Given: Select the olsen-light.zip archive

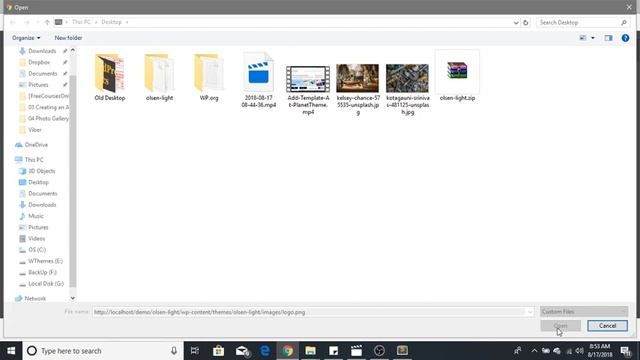Looking at the screenshot, I should (457, 76).
